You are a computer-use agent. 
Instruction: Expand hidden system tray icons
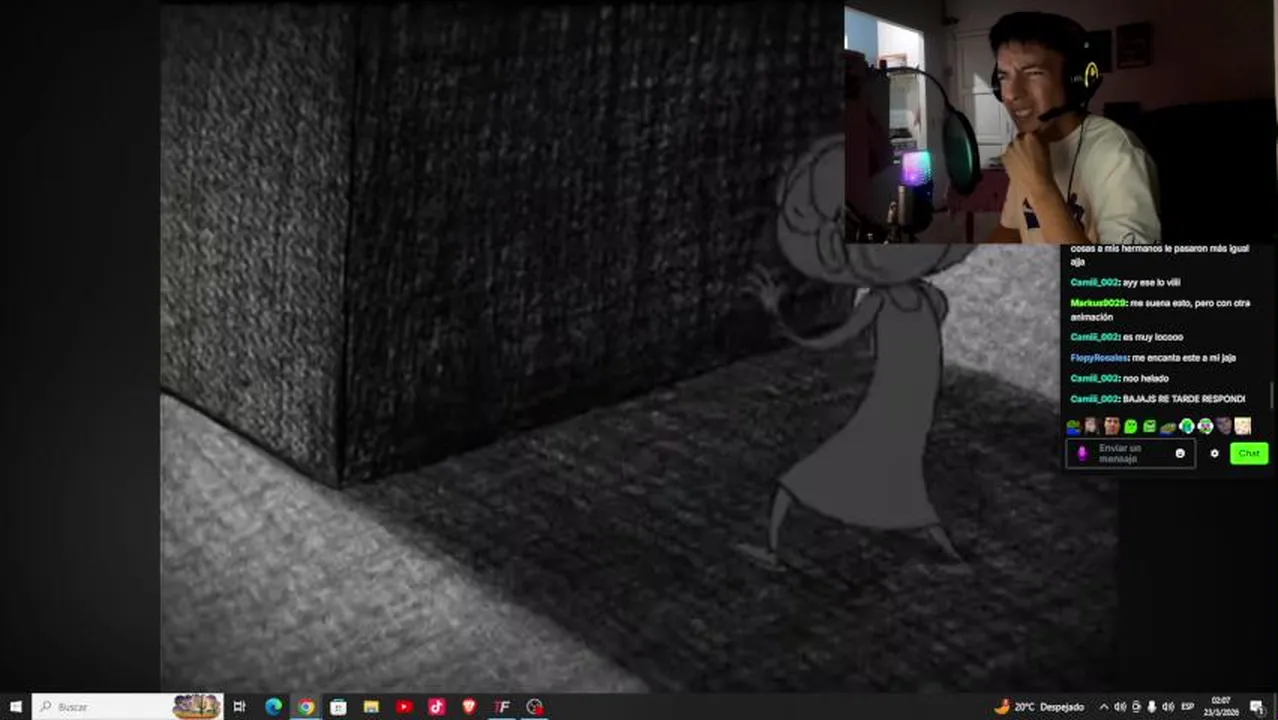1104,707
